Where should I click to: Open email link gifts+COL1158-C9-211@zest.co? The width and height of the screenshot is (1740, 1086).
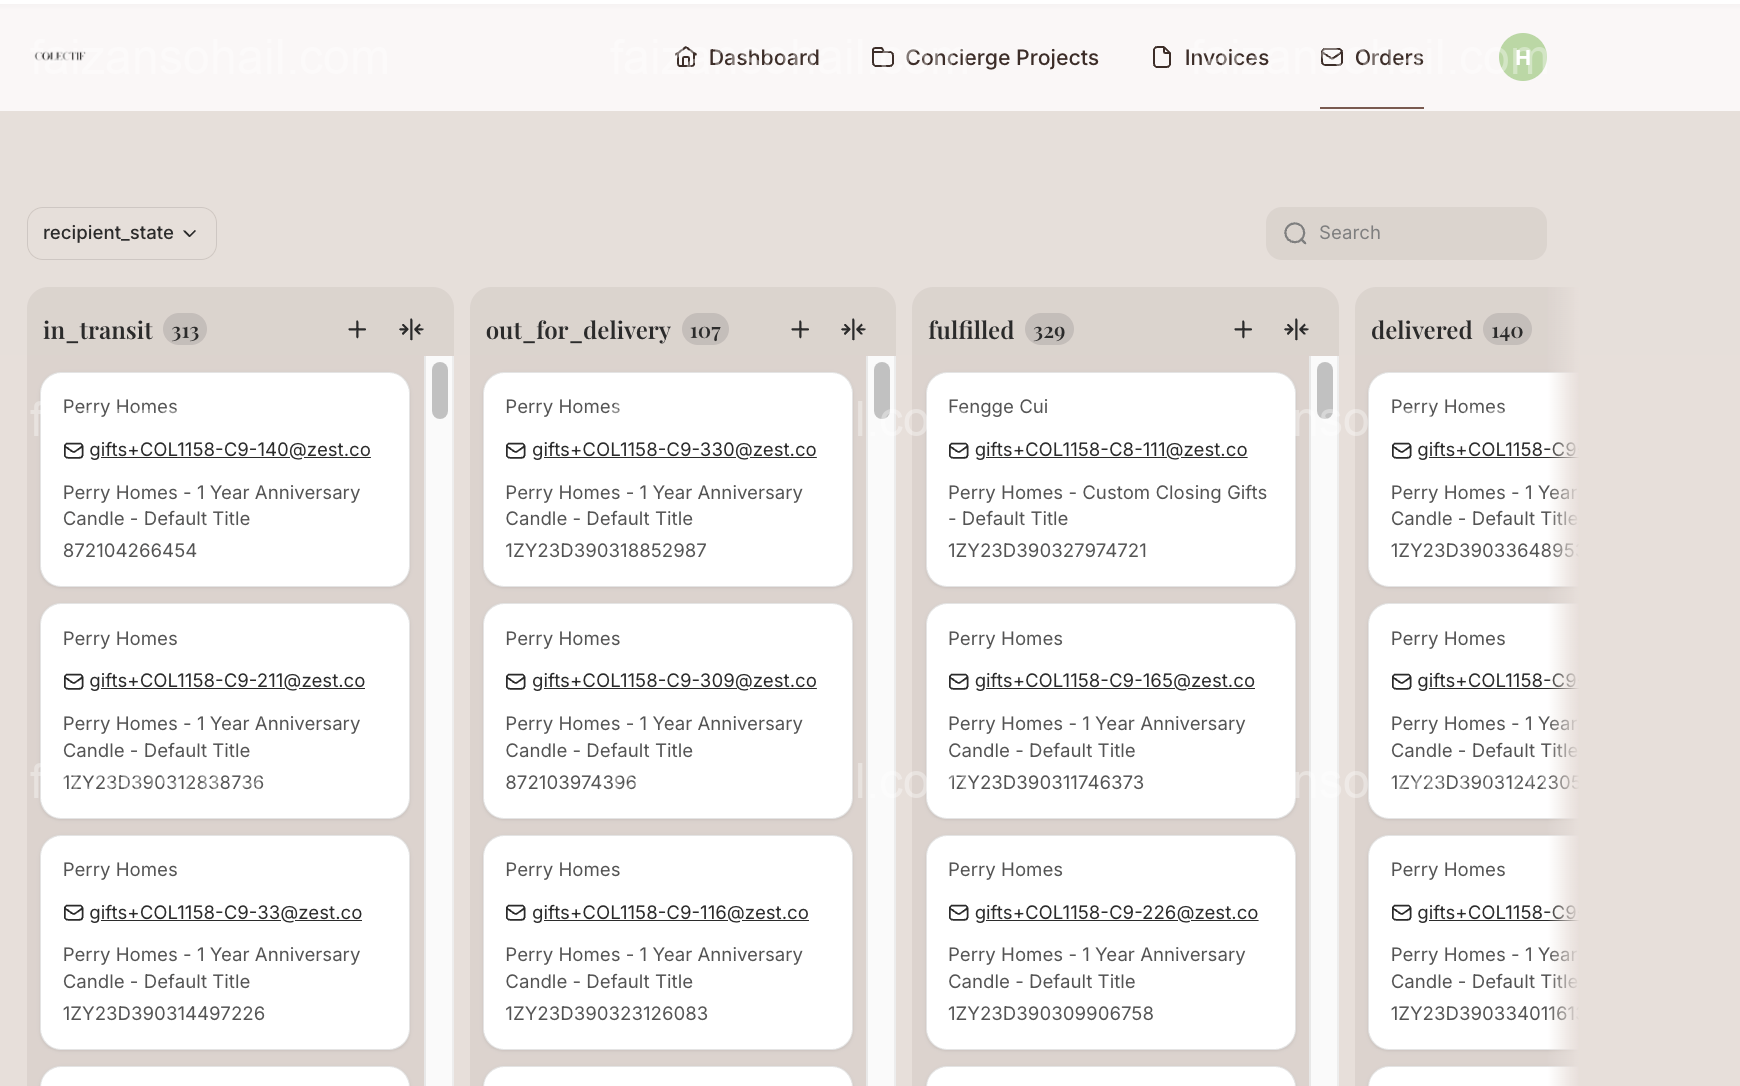[227, 681]
